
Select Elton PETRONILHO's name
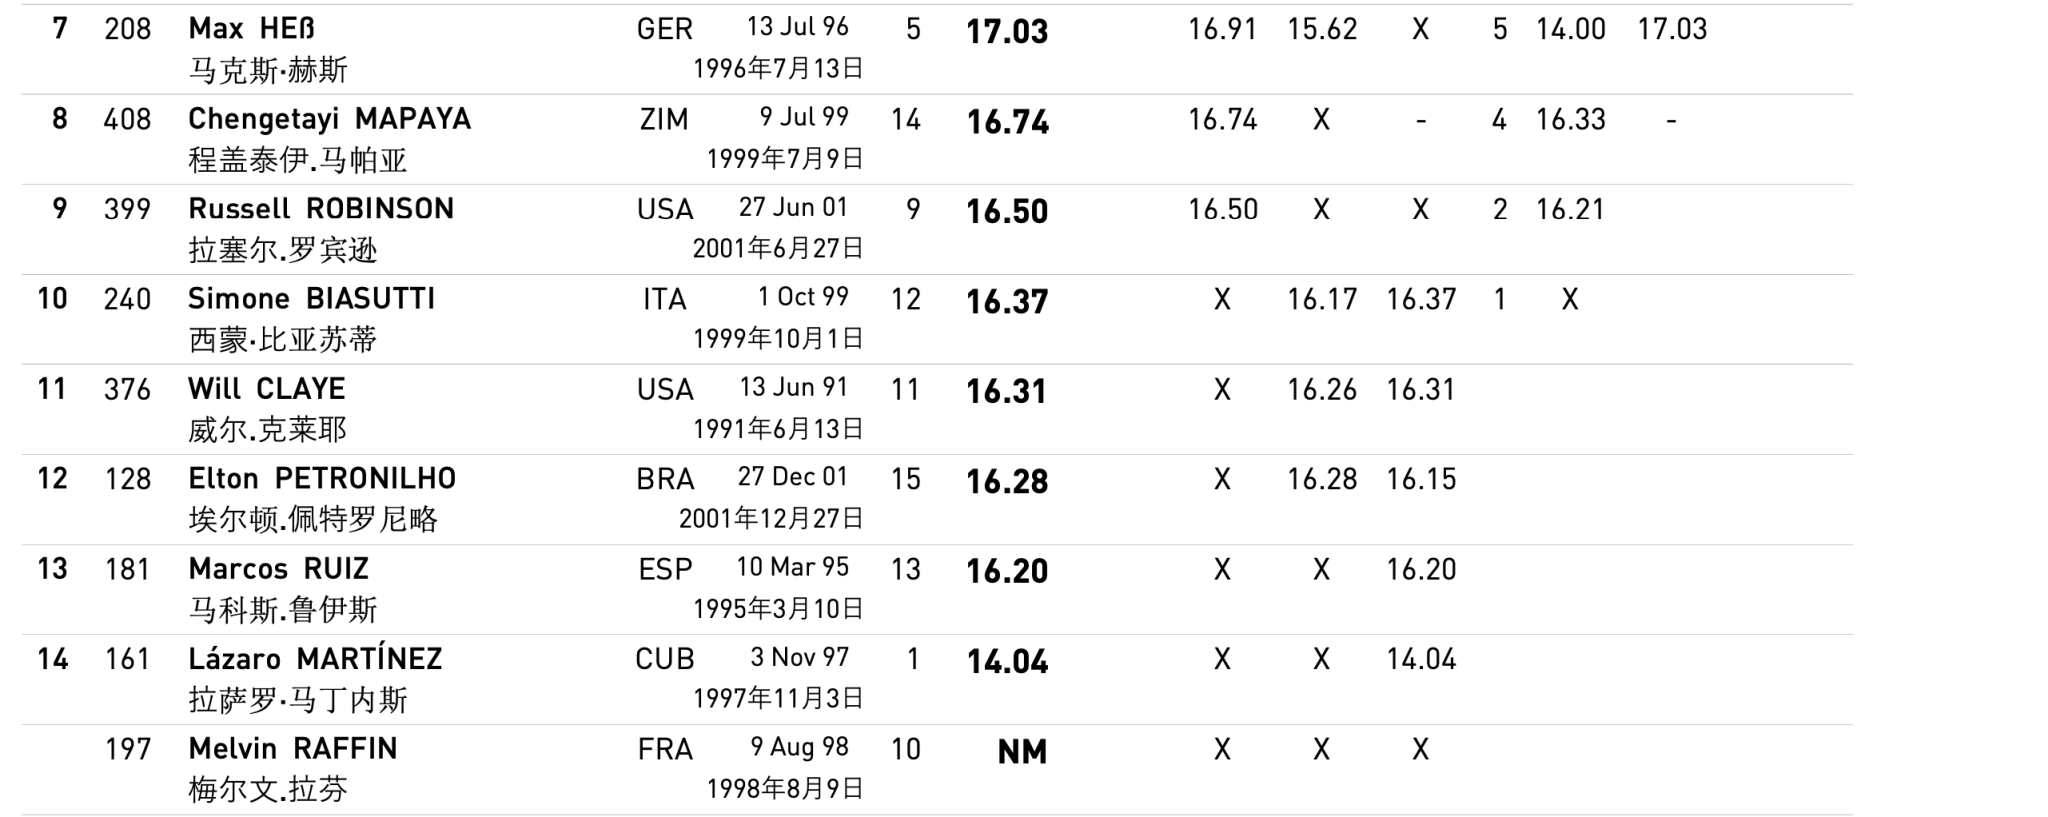322,479
